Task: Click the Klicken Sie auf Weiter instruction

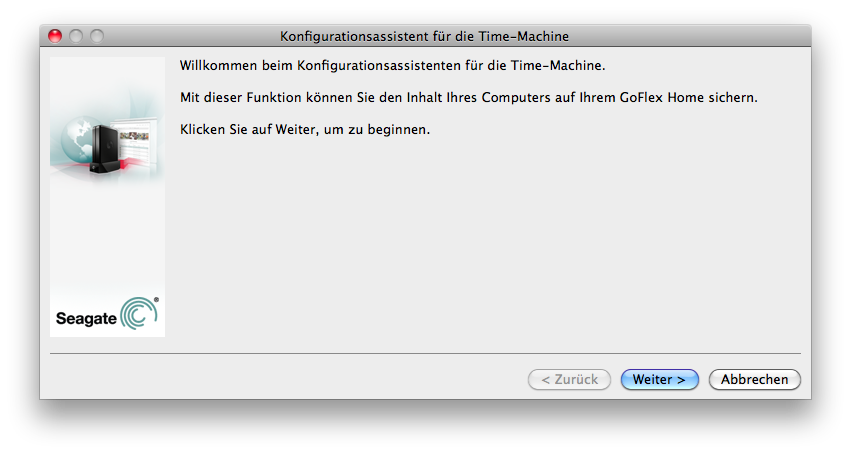Action: [x=305, y=130]
